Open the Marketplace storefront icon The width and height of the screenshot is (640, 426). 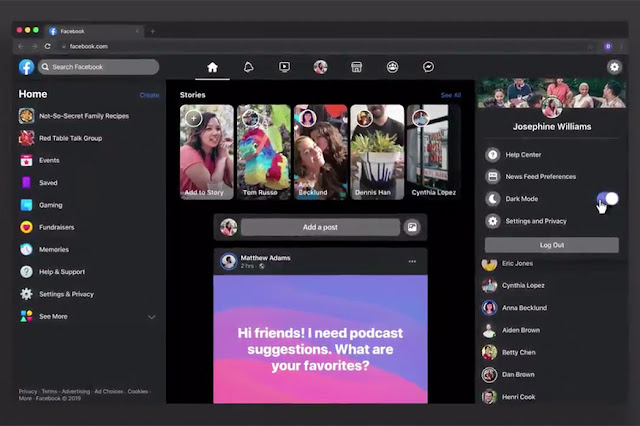click(356, 67)
